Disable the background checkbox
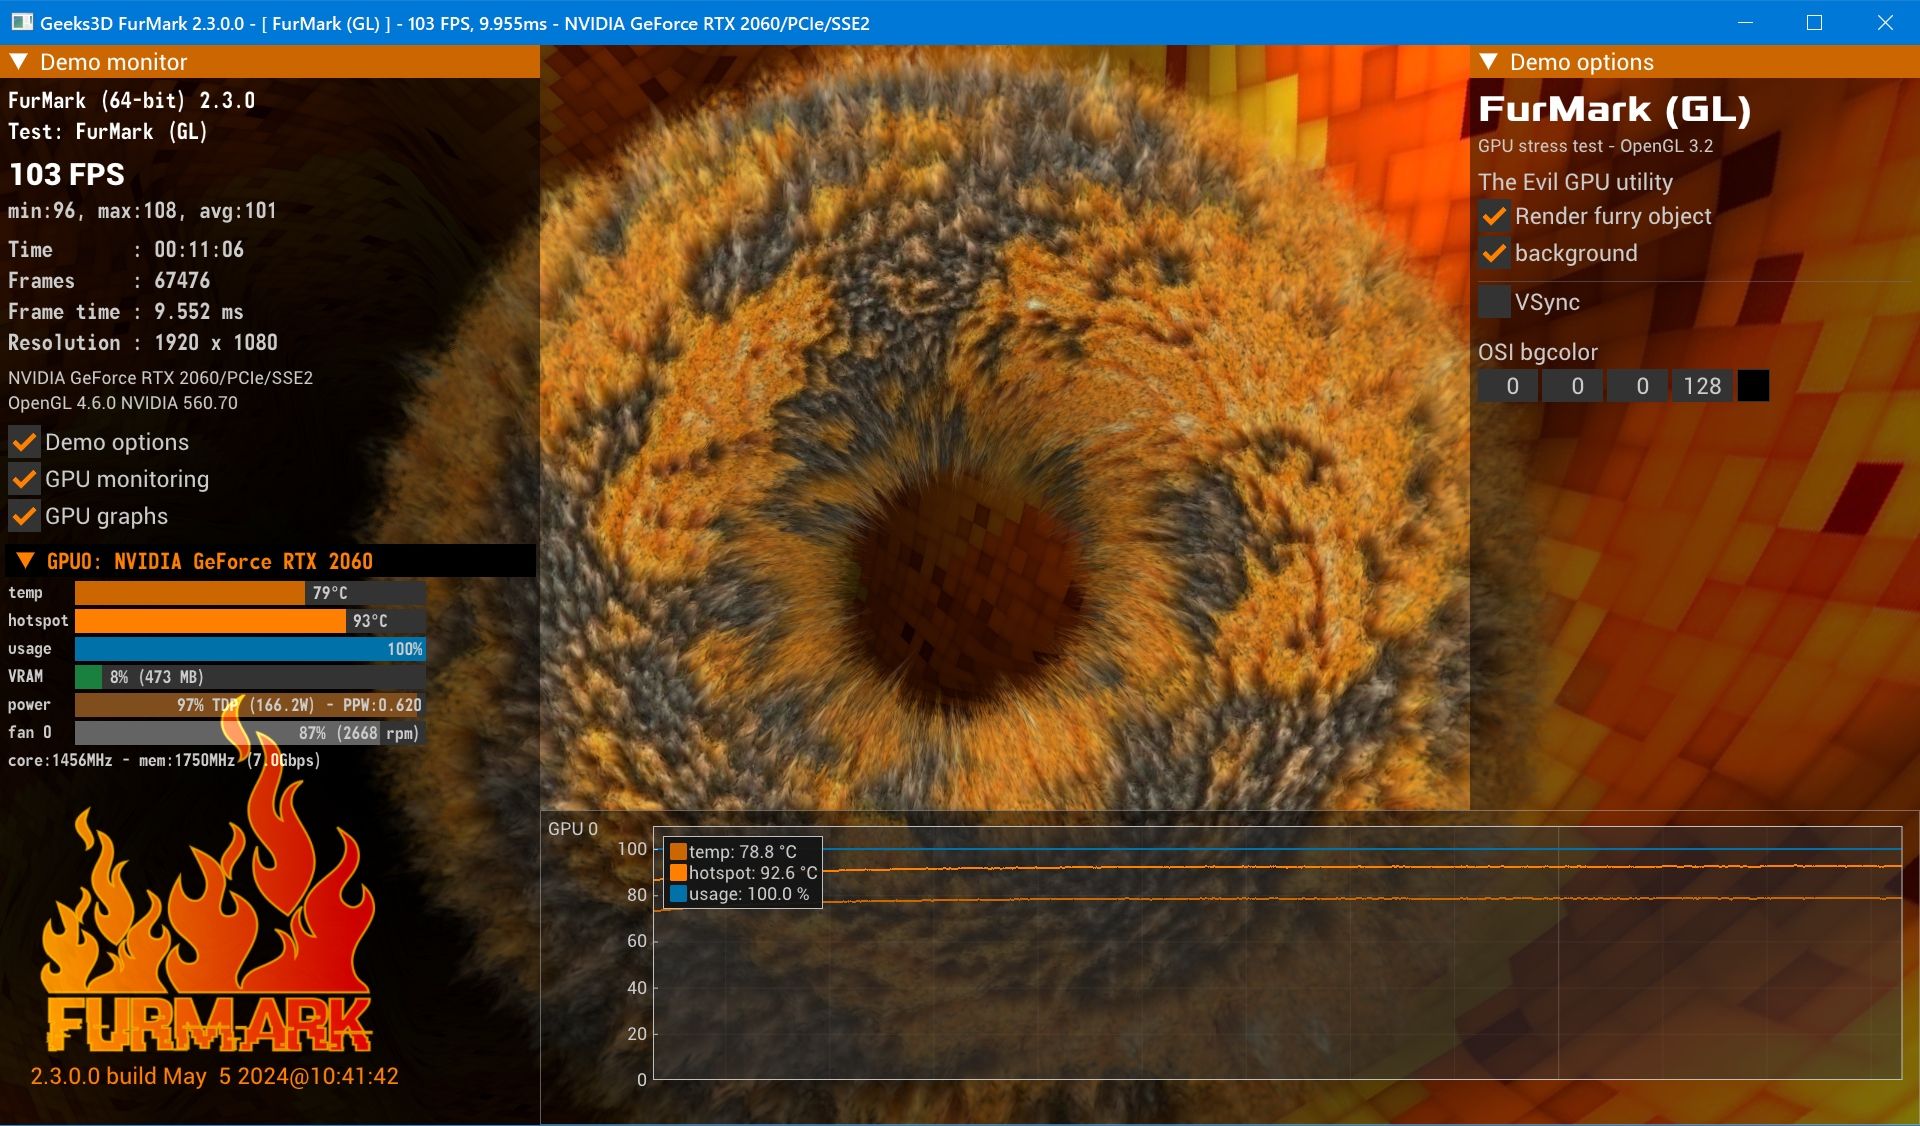Image resolution: width=1920 pixels, height=1126 pixels. (1494, 253)
